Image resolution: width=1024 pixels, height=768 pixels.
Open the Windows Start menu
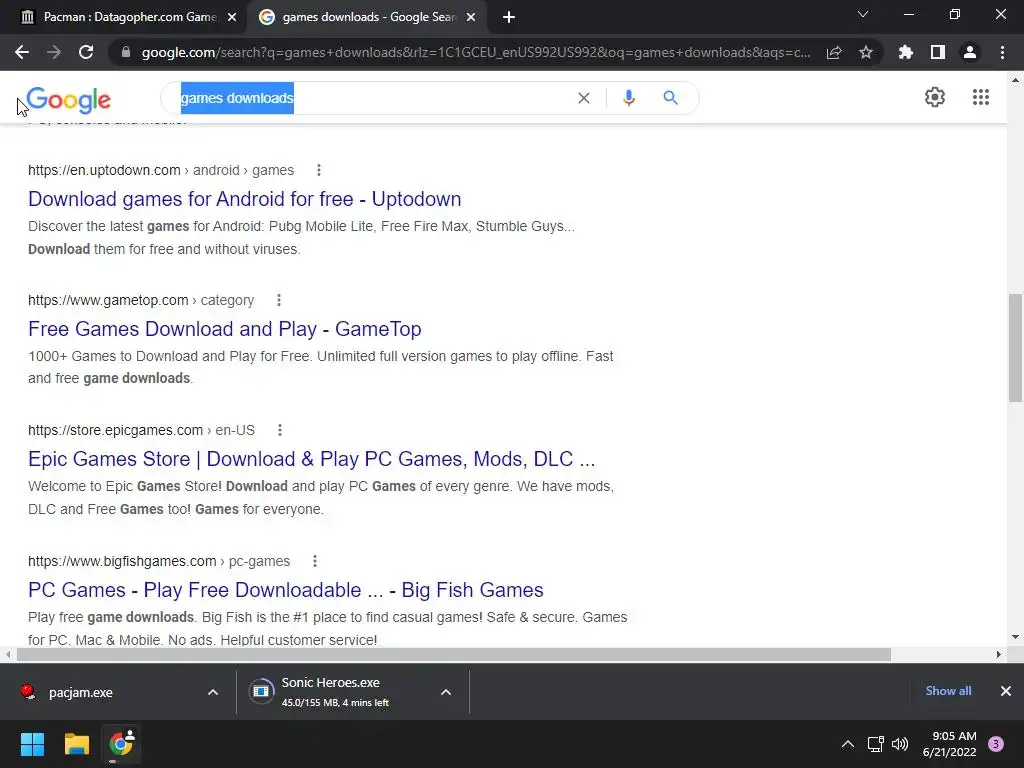coord(32,744)
